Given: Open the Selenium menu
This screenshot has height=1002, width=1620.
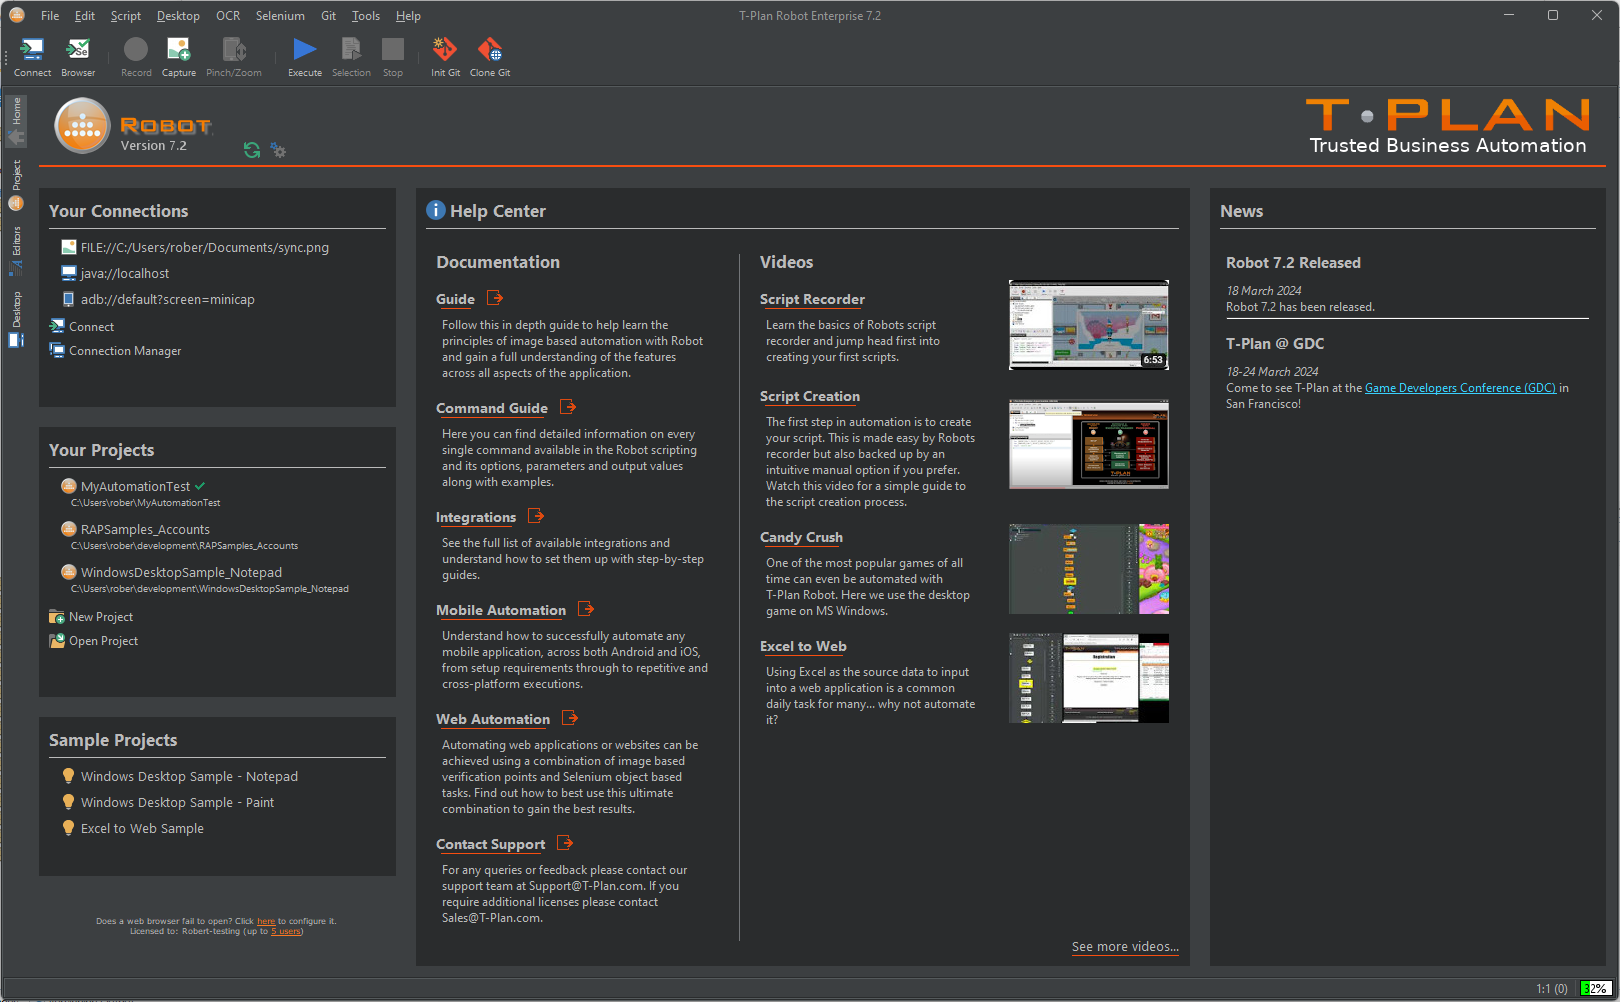Looking at the screenshot, I should tap(280, 16).
